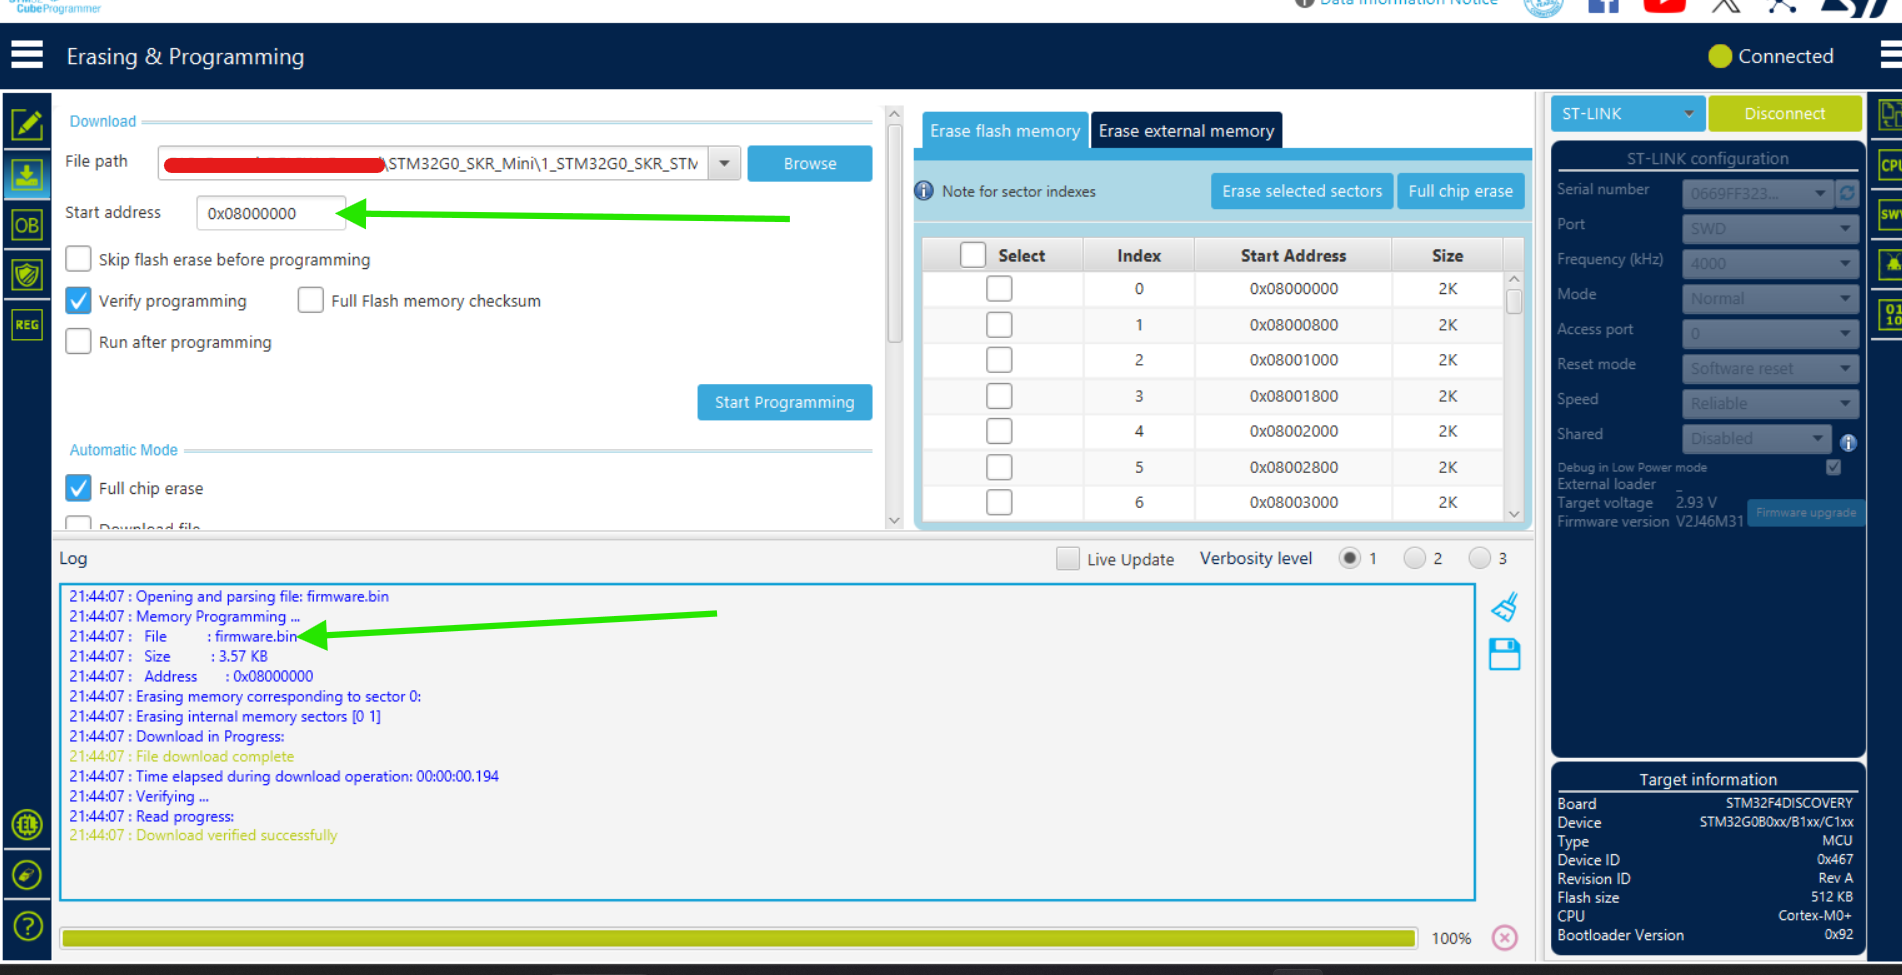The height and width of the screenshot is (975, 1902).
Task: Open the ST community network icon in the top bar
Action: (x=1782, y=6)
